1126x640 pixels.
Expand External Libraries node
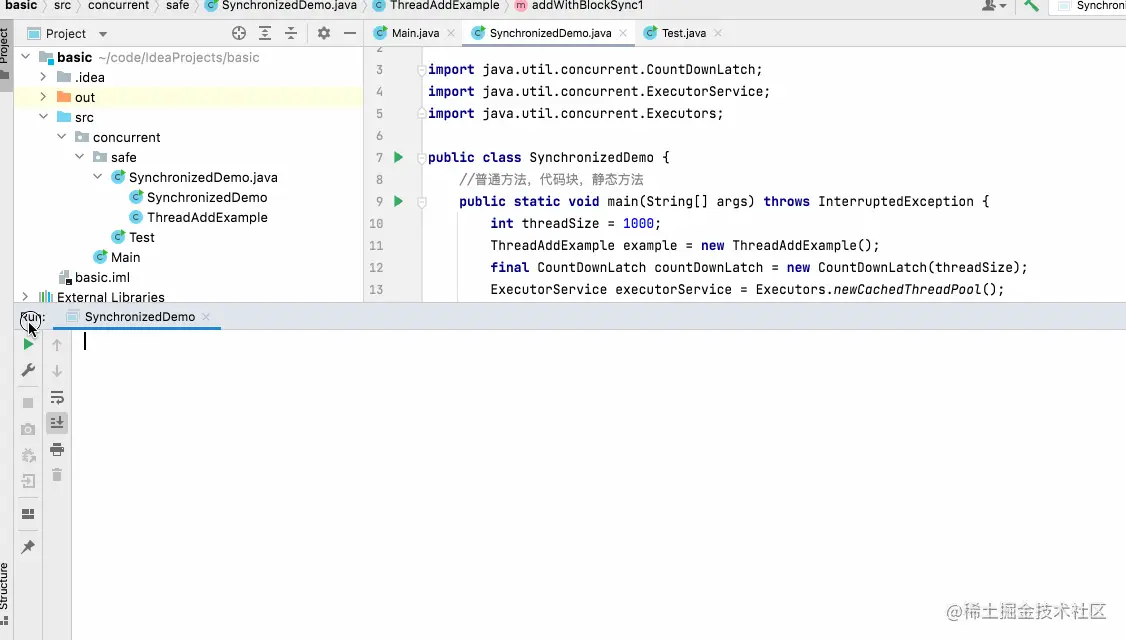(25, 297)
